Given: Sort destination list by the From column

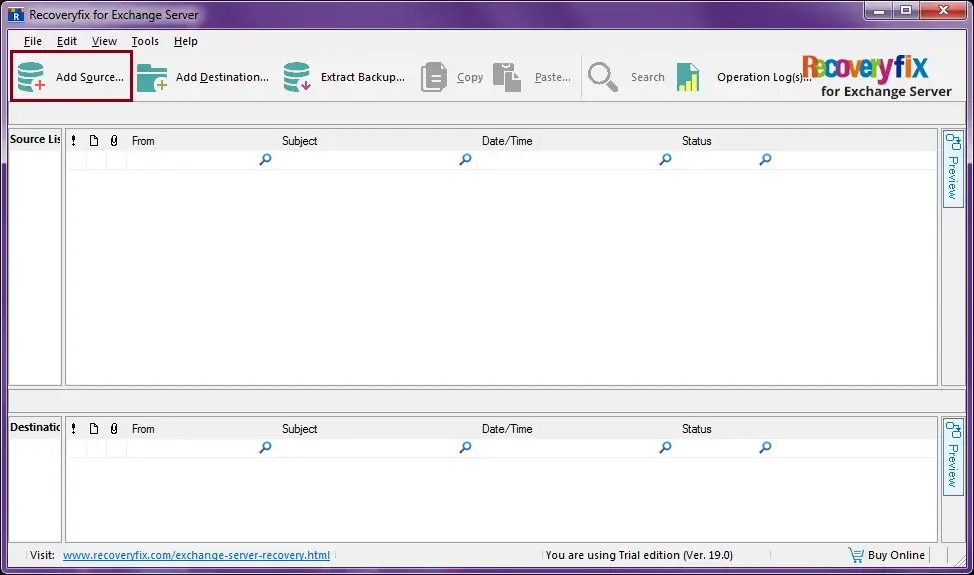Looking at the screenshot, I should pos(143,429).
